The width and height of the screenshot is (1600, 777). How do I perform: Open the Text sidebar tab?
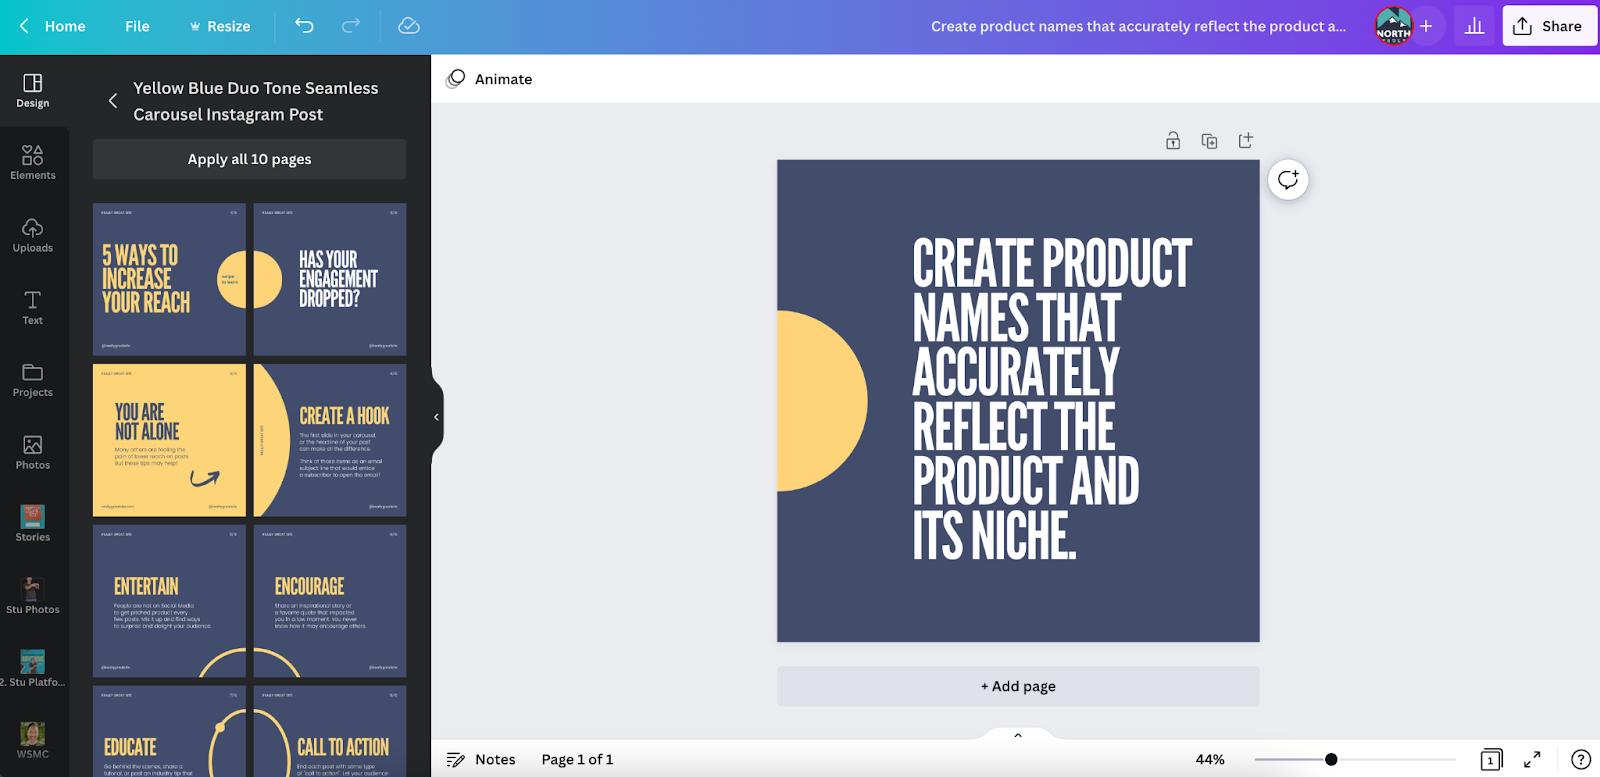(x=33, y=308)
